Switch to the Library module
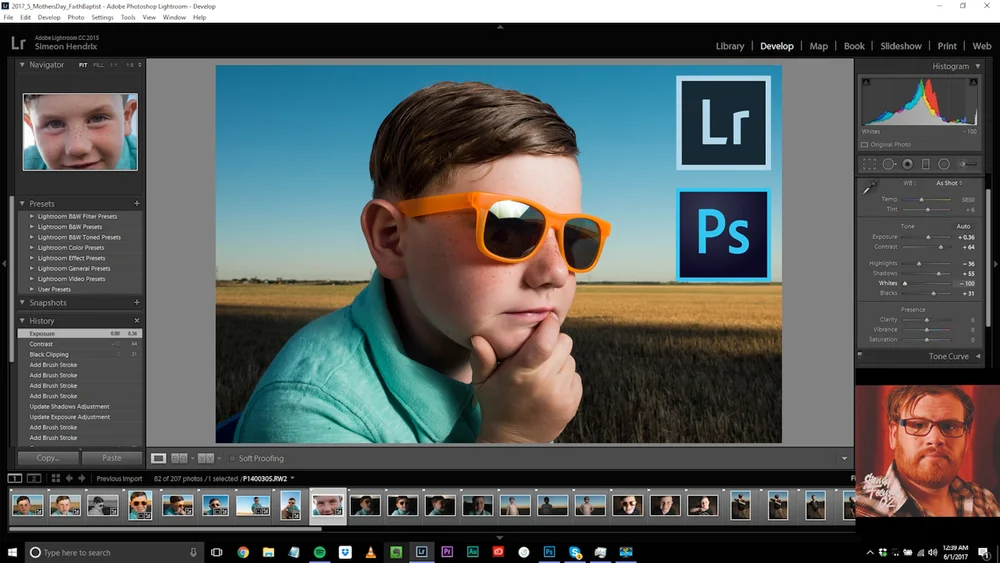1000x563 pixels. click(x=730, y=46)
